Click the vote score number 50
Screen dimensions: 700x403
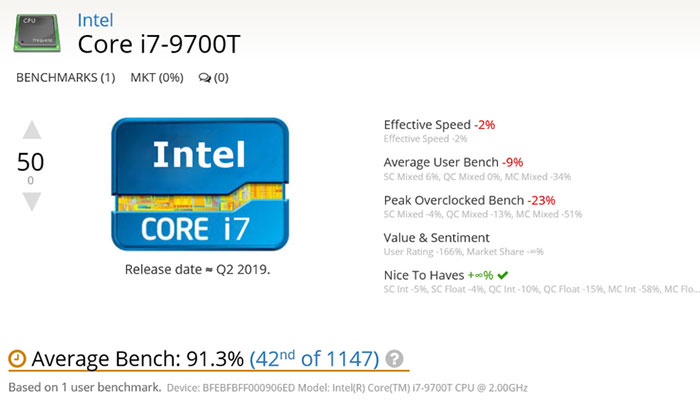point(30,162)
